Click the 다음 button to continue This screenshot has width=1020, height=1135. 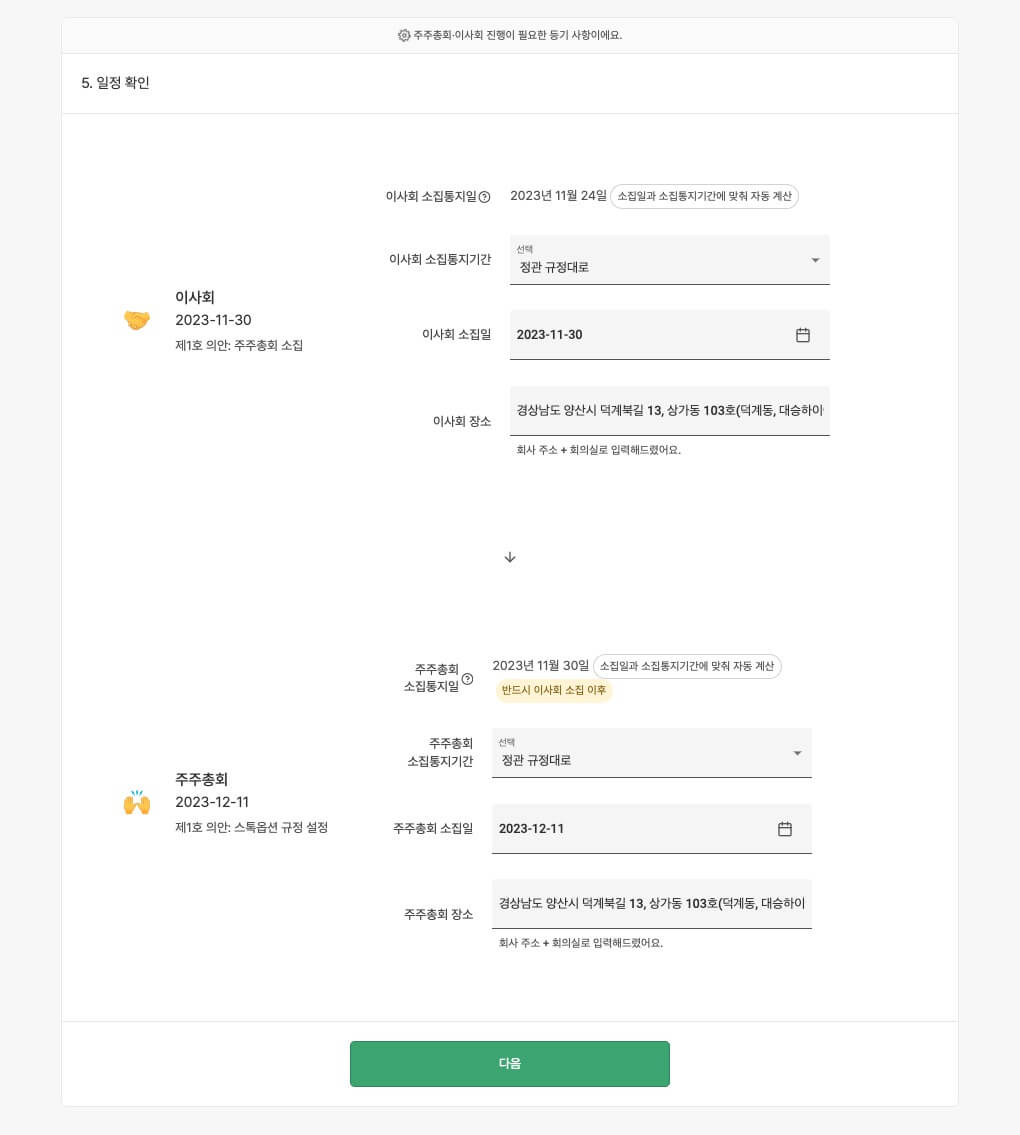pyautogui.click(x=510, y=1063)
